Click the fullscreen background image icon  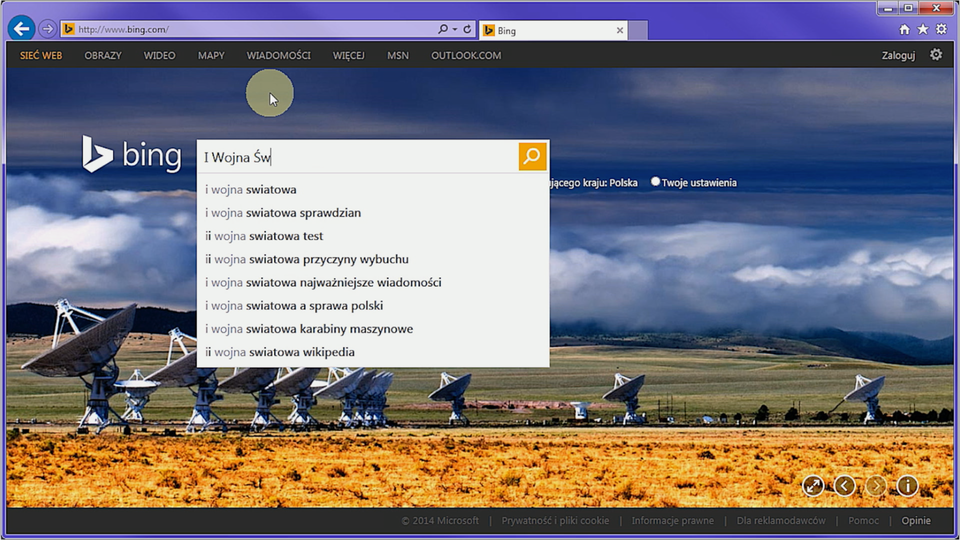coord(813,486)
